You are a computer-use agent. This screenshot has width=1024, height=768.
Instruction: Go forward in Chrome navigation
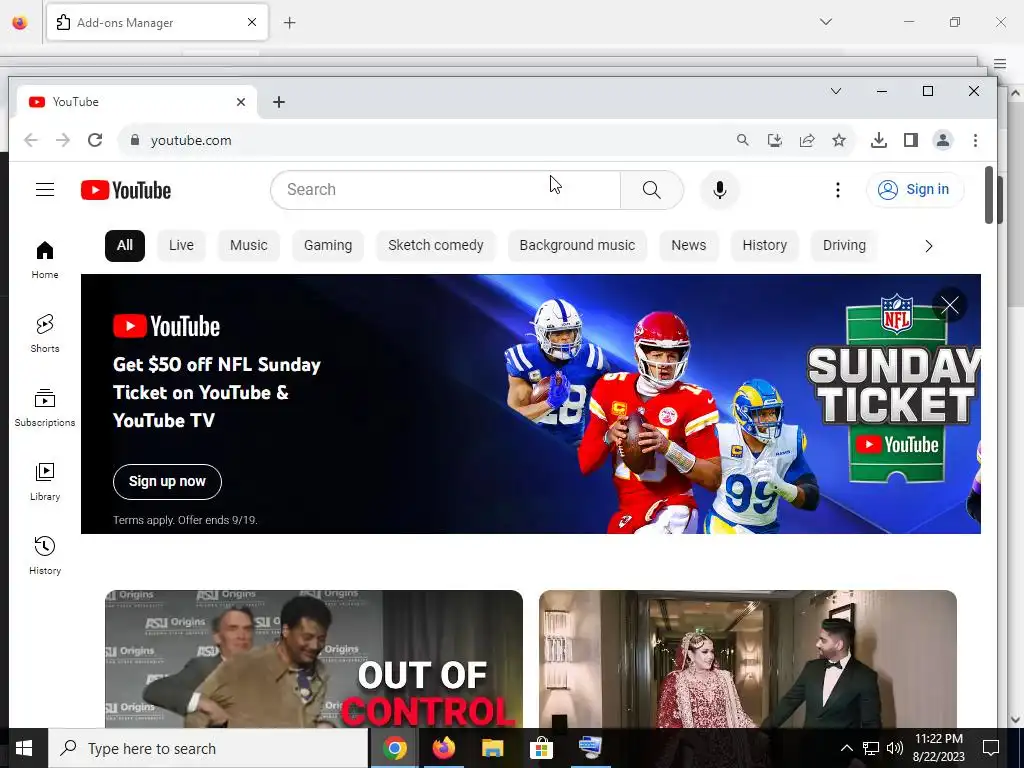tap(63, 140)
